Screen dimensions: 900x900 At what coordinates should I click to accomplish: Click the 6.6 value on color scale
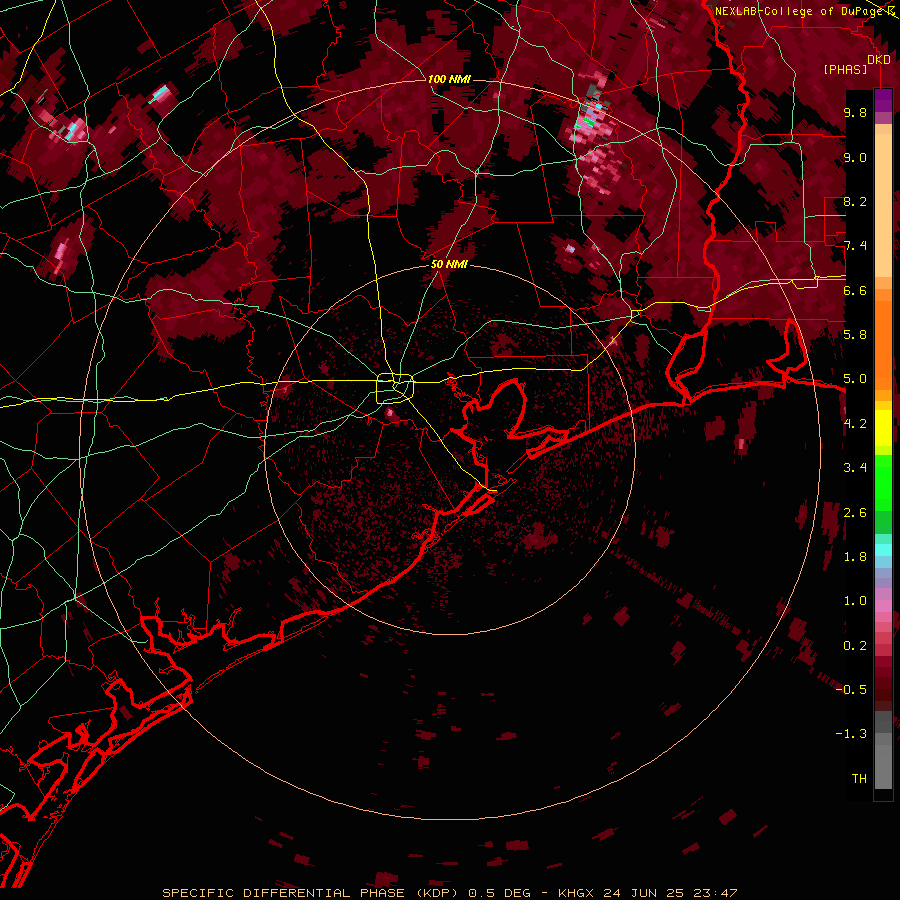click(x=855, y=290)
